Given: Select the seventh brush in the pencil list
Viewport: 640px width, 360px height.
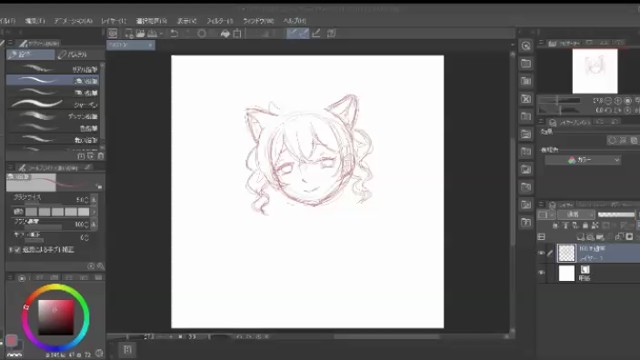Looking at the screenshot, I should click(52, 140).
